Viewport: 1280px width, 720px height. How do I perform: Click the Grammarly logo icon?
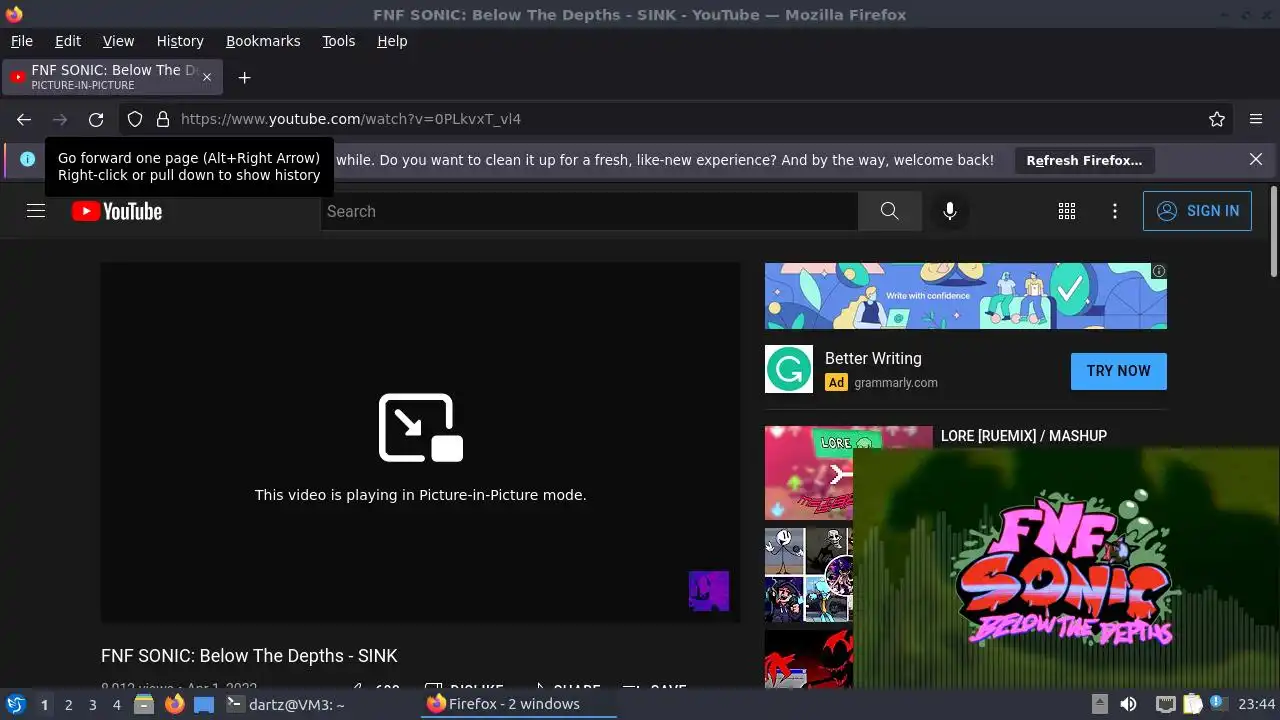789,370
